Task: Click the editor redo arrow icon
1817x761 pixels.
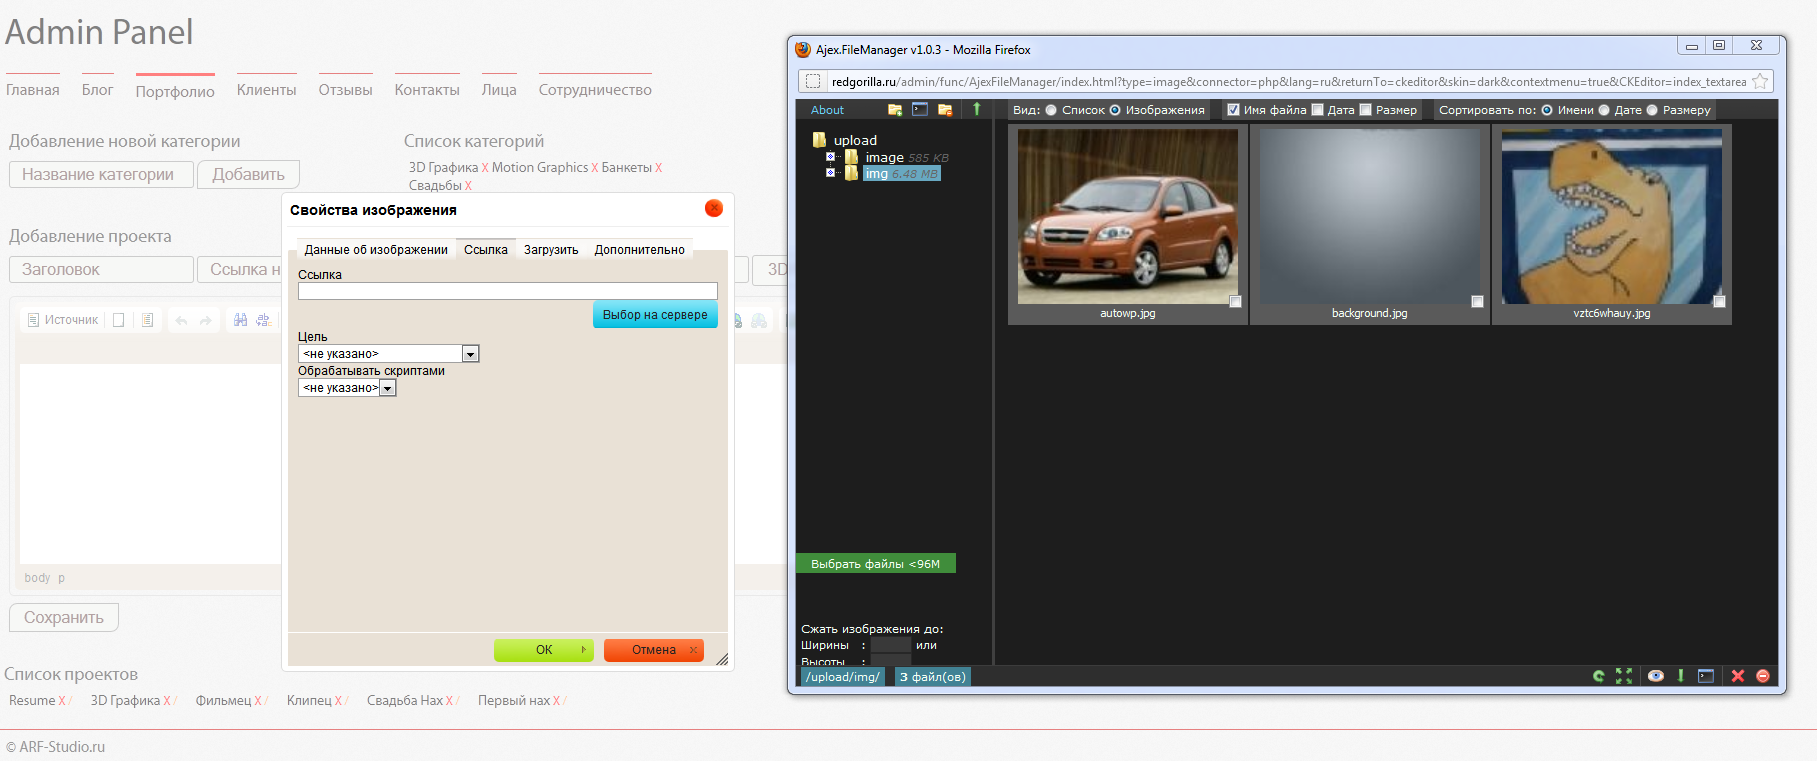Action: click(x=205, y=320)
